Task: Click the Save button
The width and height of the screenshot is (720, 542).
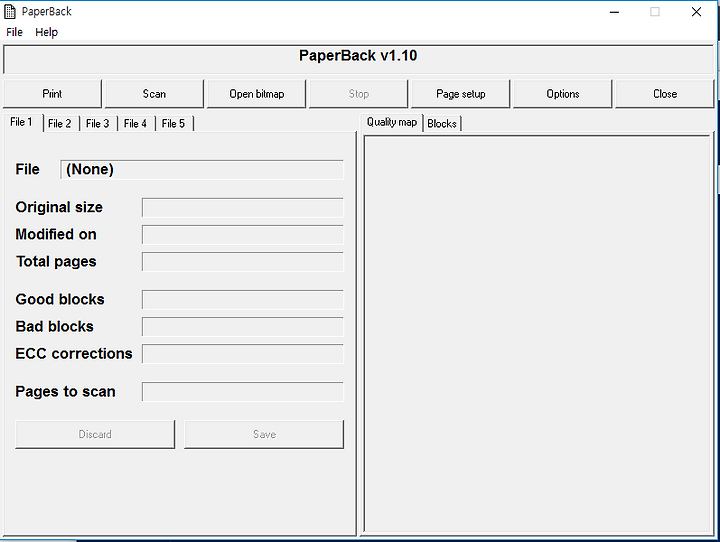Action: [264, 434]
